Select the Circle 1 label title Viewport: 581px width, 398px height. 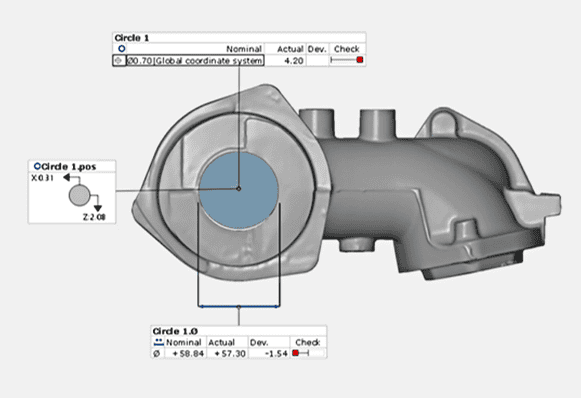[x=132, y=38]
